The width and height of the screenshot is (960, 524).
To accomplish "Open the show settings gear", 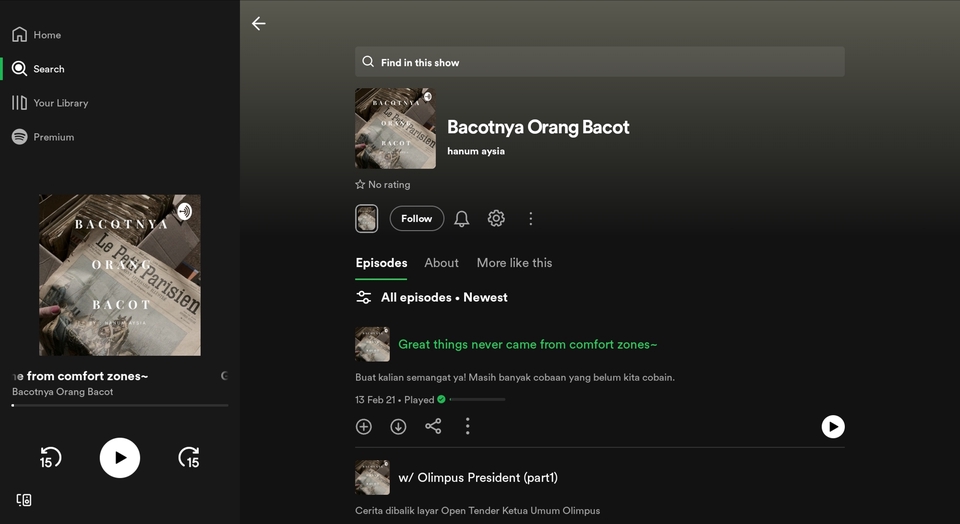I will [x=496, y=219].
